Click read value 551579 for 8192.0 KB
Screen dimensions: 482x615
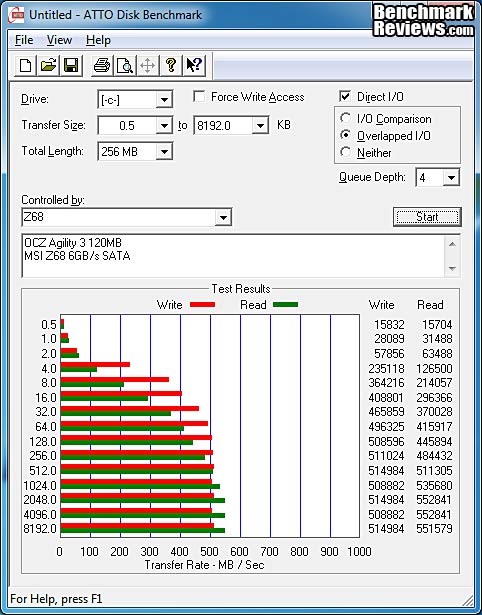[x=435, y=529]
